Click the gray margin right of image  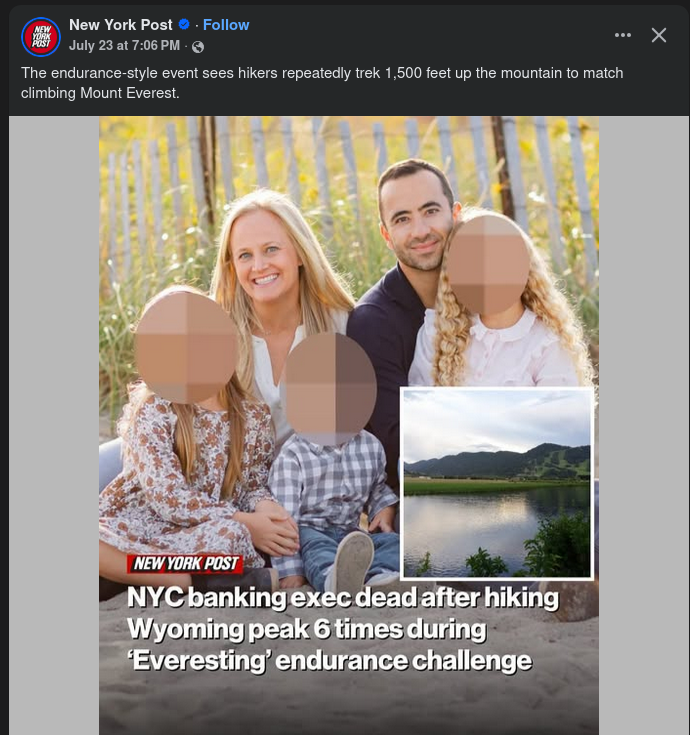pos(643,425)
